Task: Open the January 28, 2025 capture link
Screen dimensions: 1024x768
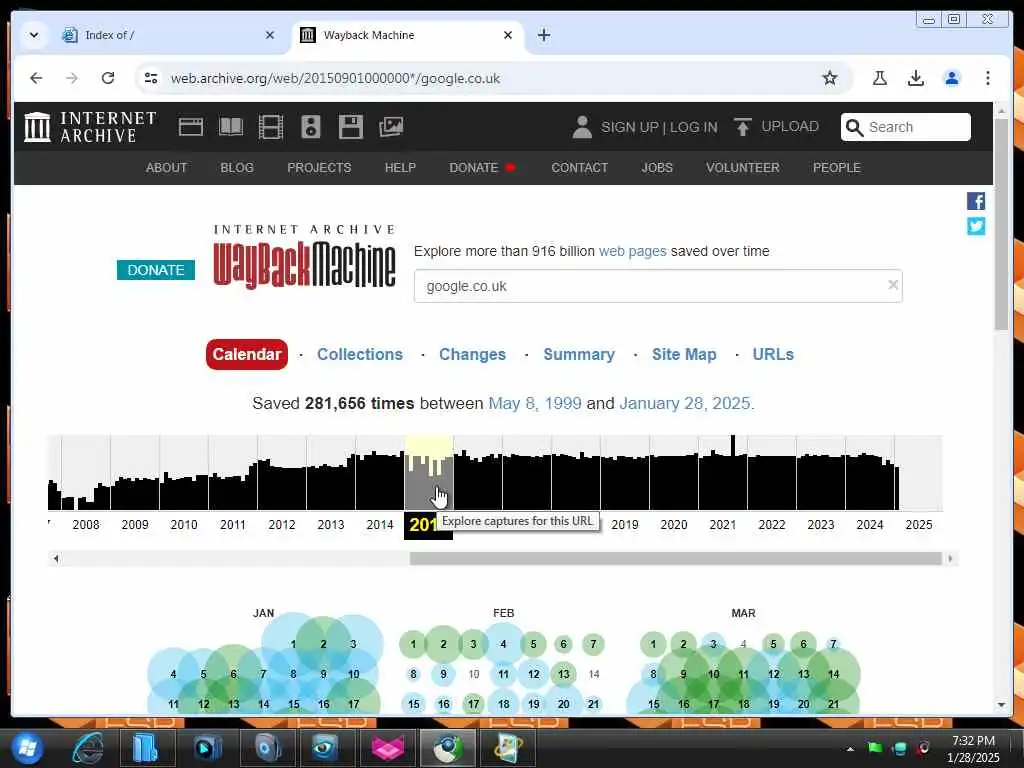Action: 686,403
